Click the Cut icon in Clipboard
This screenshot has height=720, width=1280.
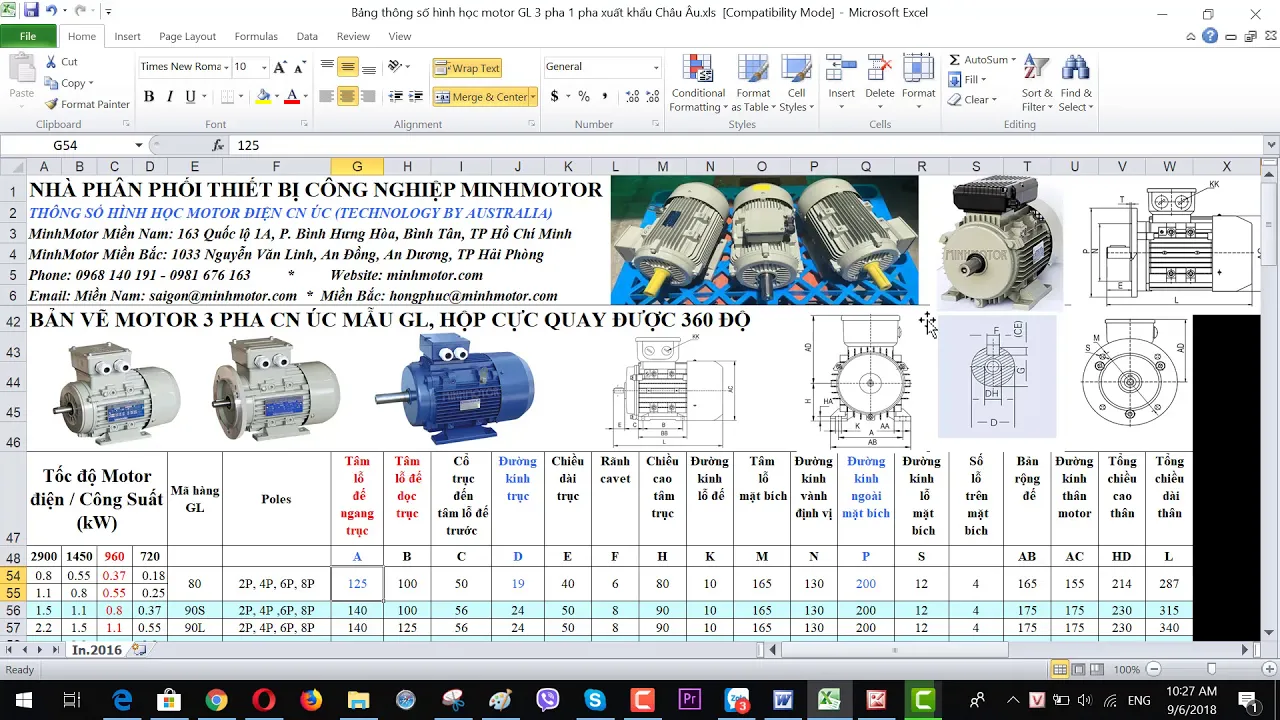(x=53, y=62)
